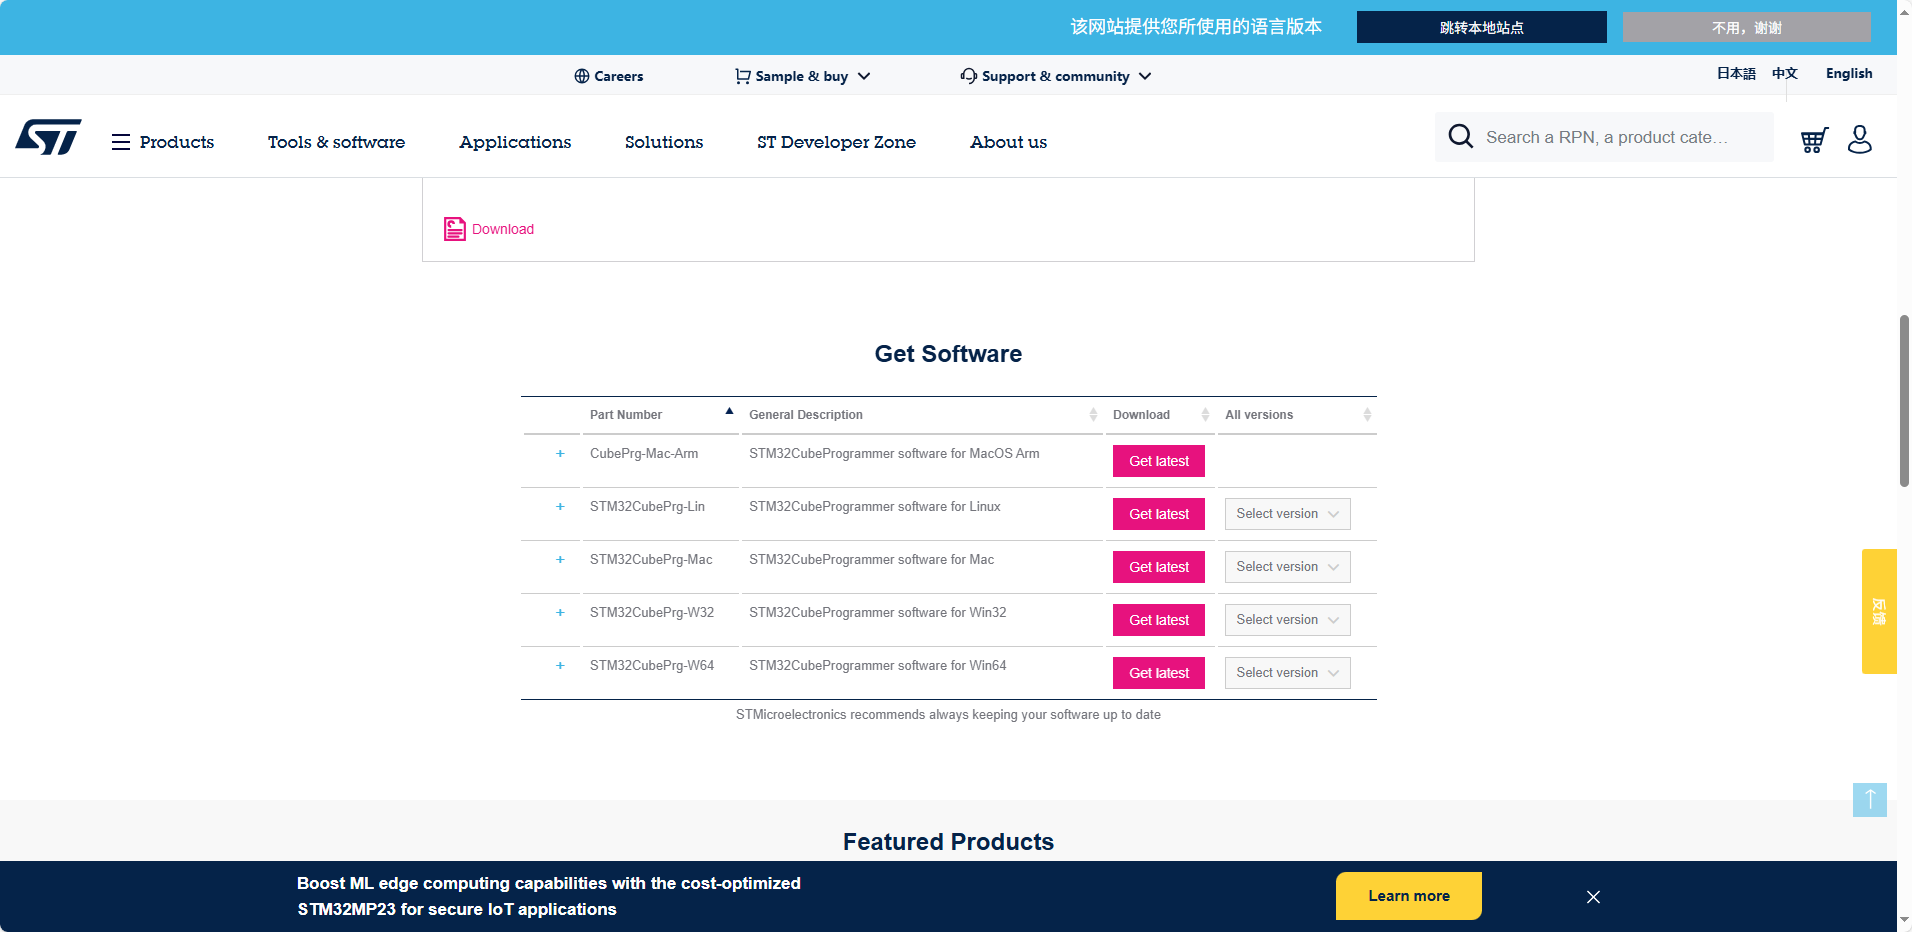Expand Support & community dropdown
The image size is (1912, 932).
[x=1145, y=76]
